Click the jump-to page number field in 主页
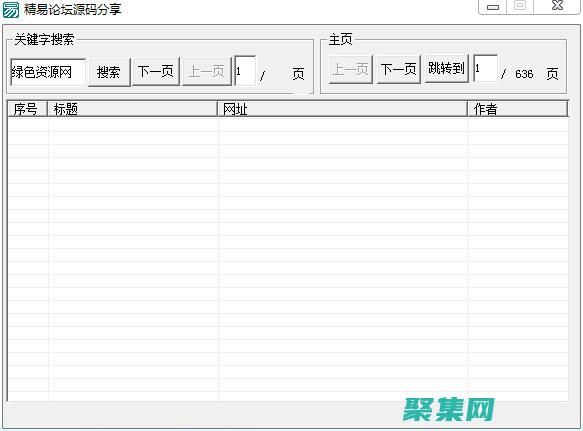 pos(485,68)
